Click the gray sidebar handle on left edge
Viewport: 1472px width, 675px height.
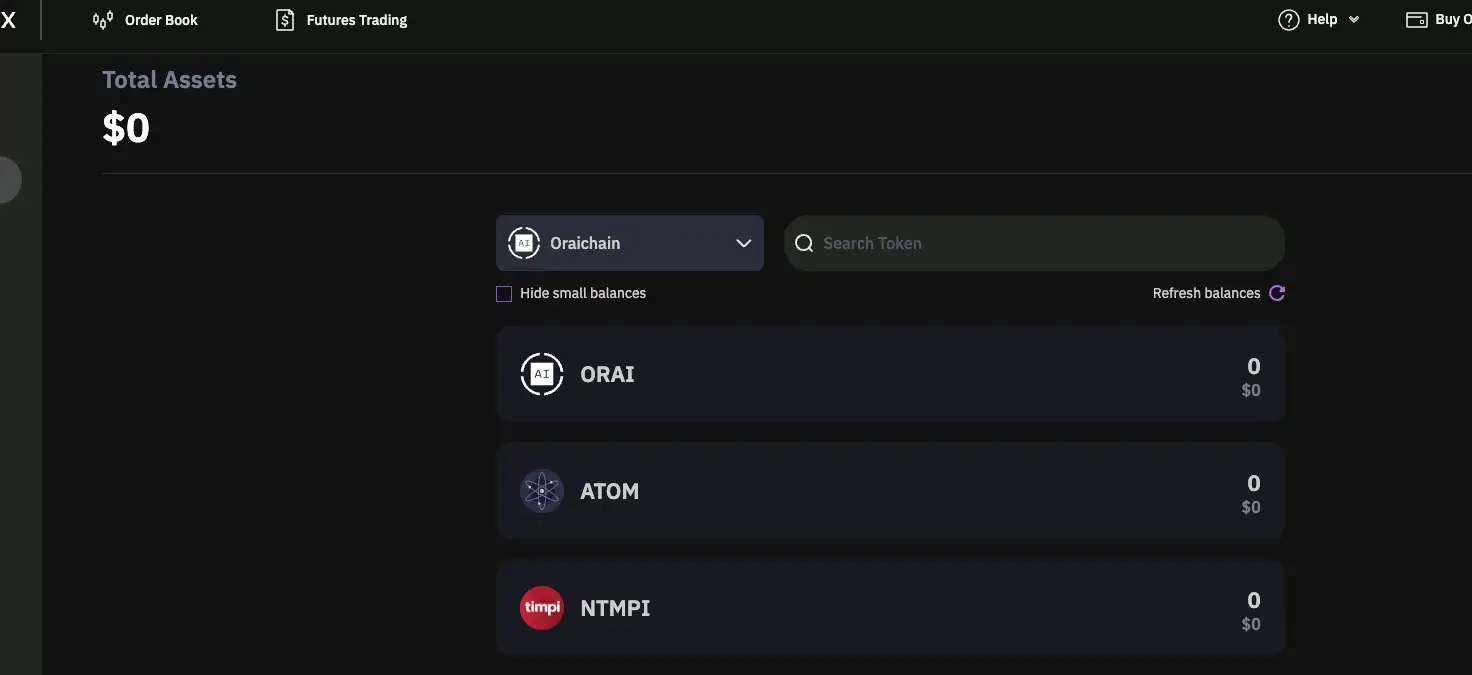pos(9,180)
